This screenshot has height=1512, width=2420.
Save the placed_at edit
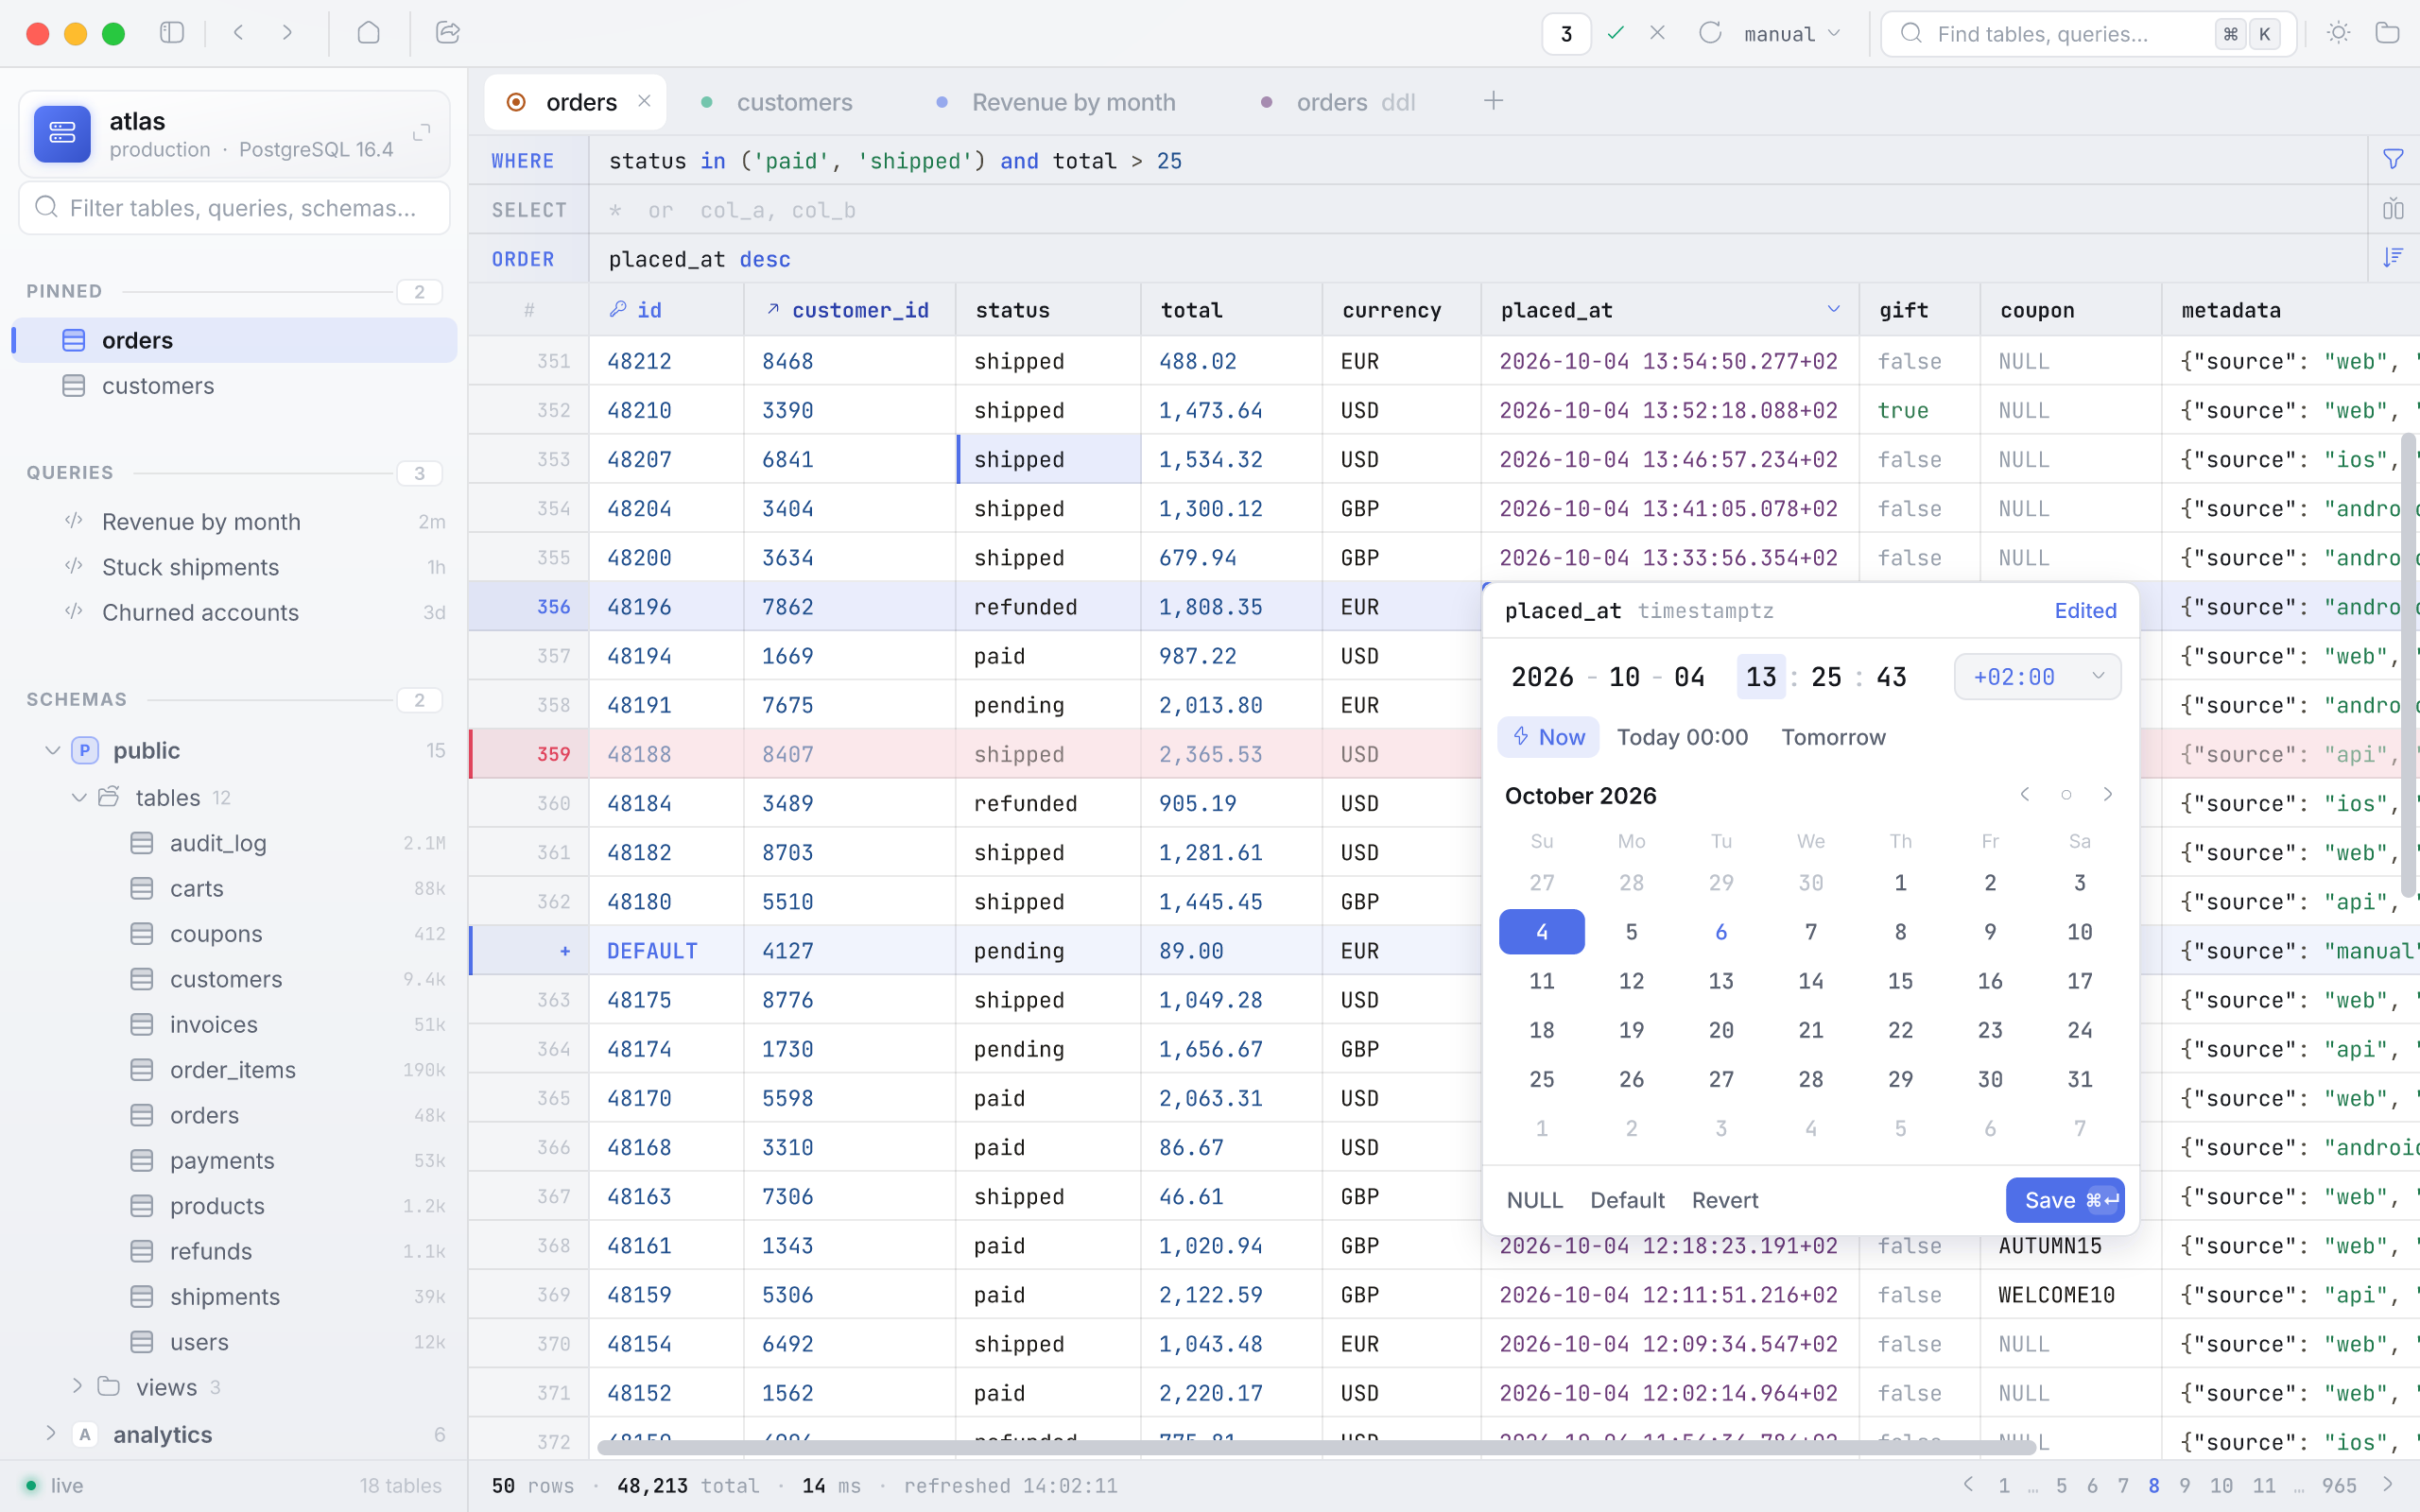[2065, 1200]
